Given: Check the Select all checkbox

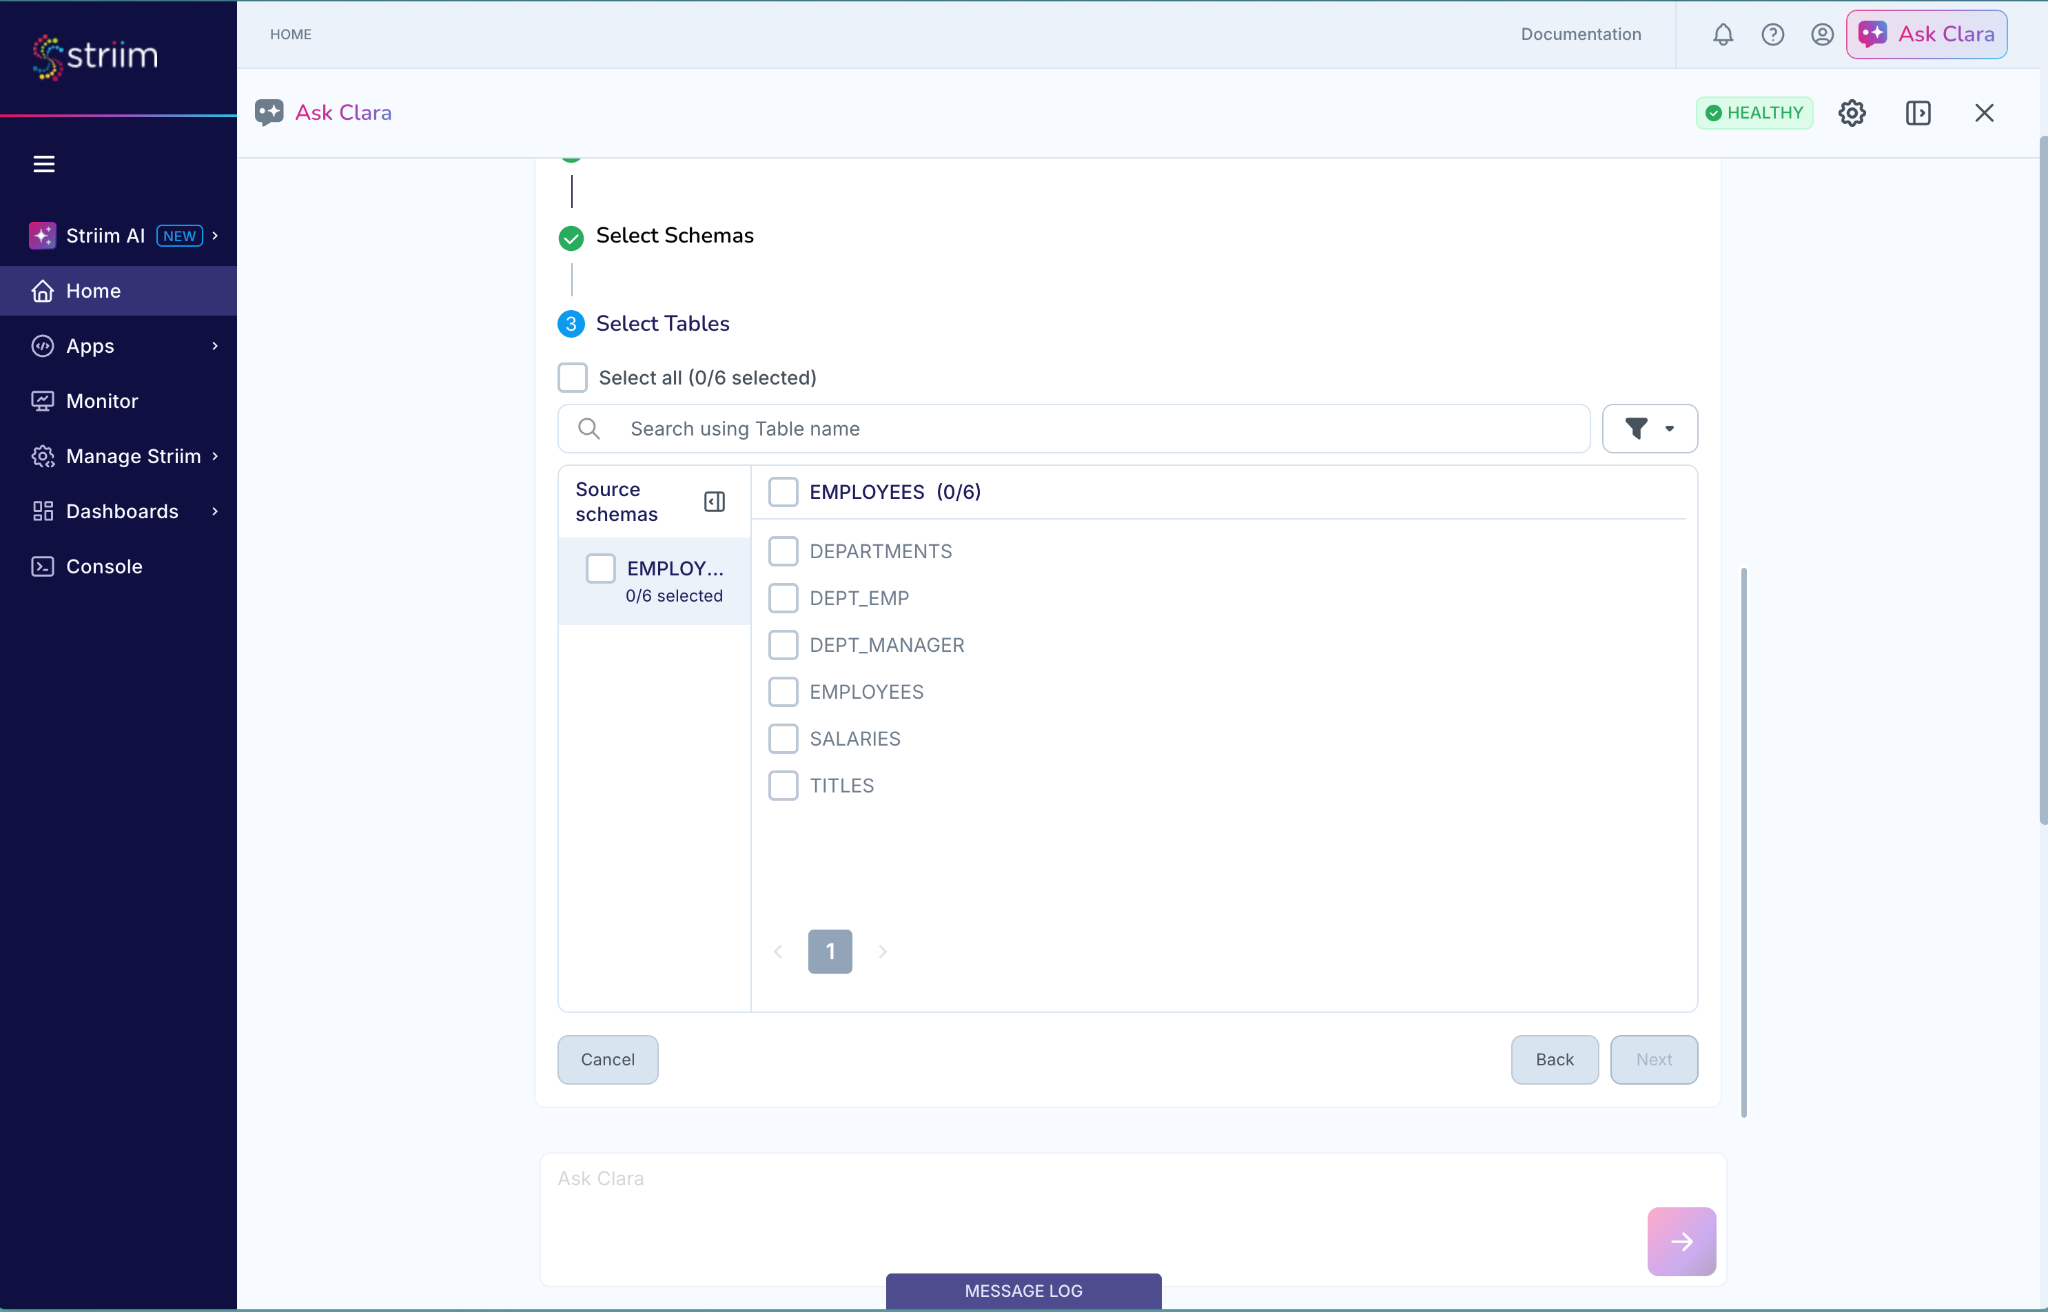Looking at the screenshot, I should [x=572, y=378].
